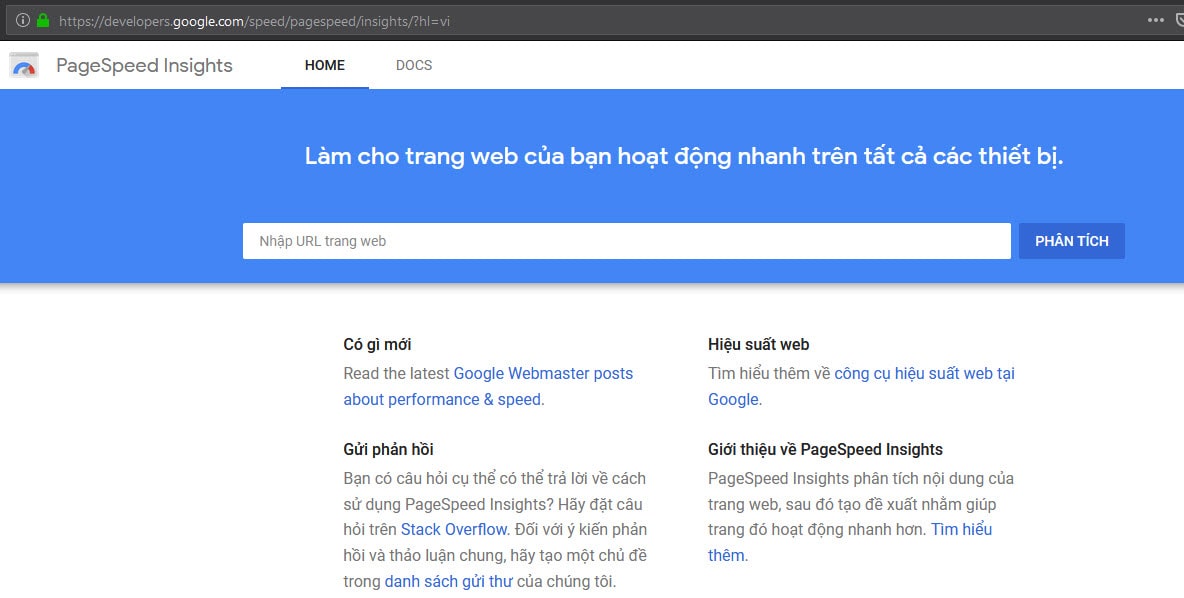Click the PageSpeed Insights gauge logo
The width and height of the screenshot is (1184, 598).
click(x=24, y=65)
